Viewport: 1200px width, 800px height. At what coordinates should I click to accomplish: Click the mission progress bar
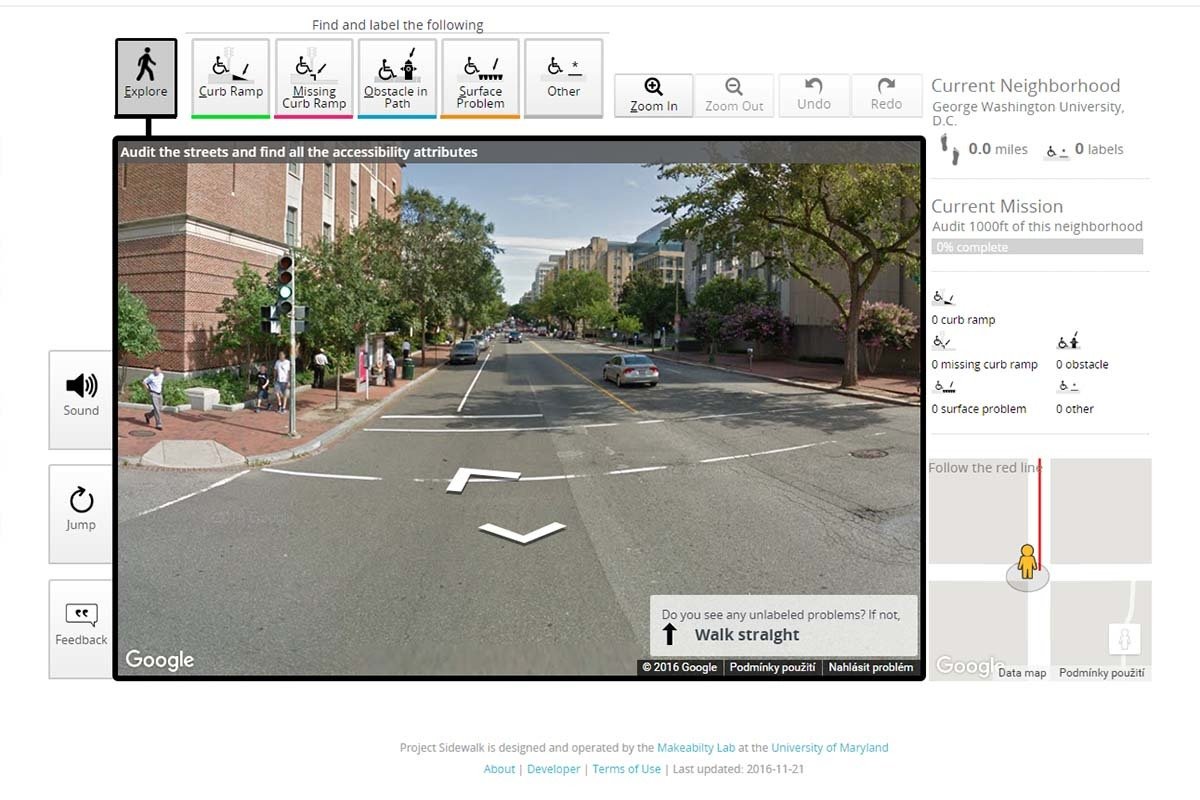point(1037,247)
